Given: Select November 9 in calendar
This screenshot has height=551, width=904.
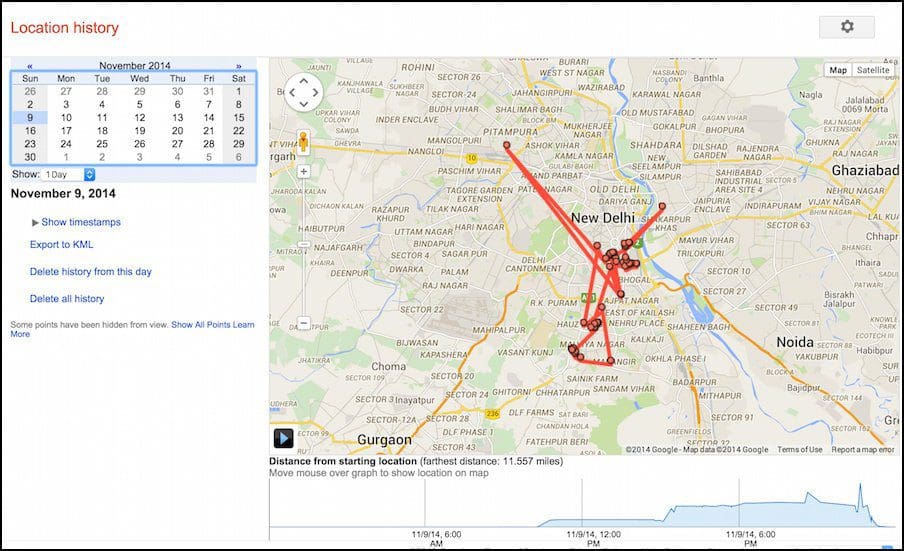Looking at the screenshot, I should click(x=30, y=118).
